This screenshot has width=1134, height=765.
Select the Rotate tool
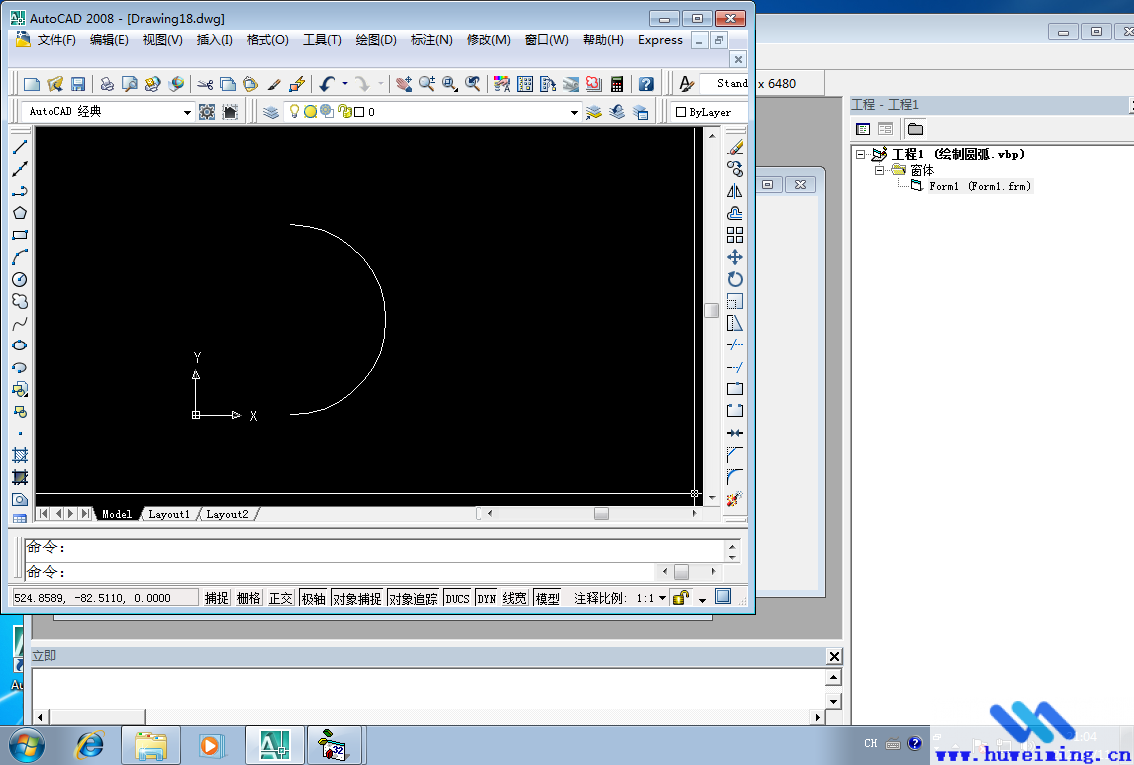(735, 279)
